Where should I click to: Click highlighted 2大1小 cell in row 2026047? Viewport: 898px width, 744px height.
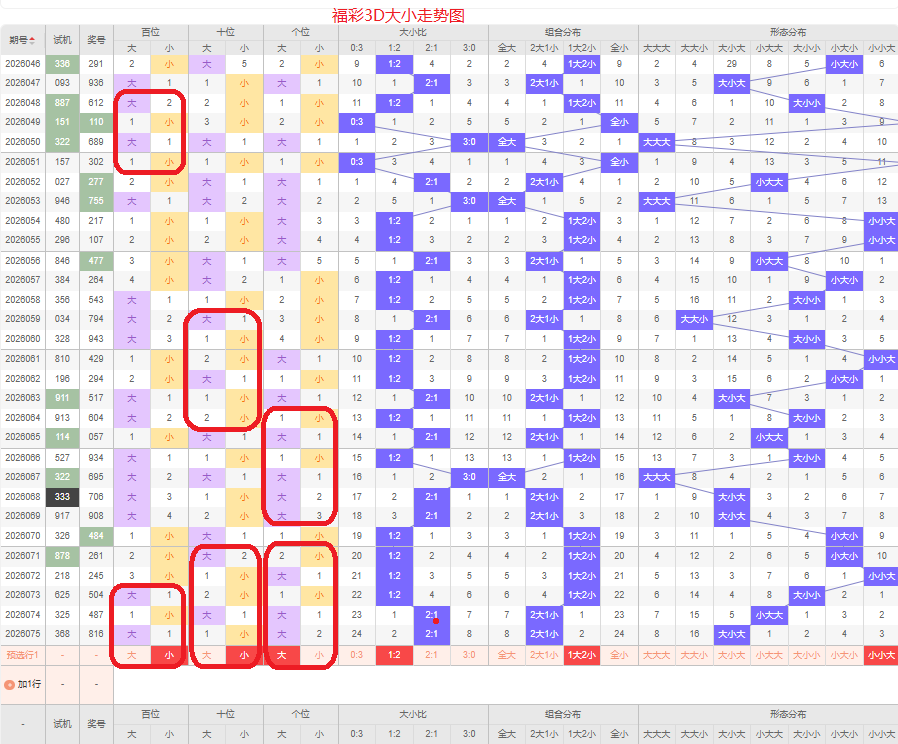[544, 83]
